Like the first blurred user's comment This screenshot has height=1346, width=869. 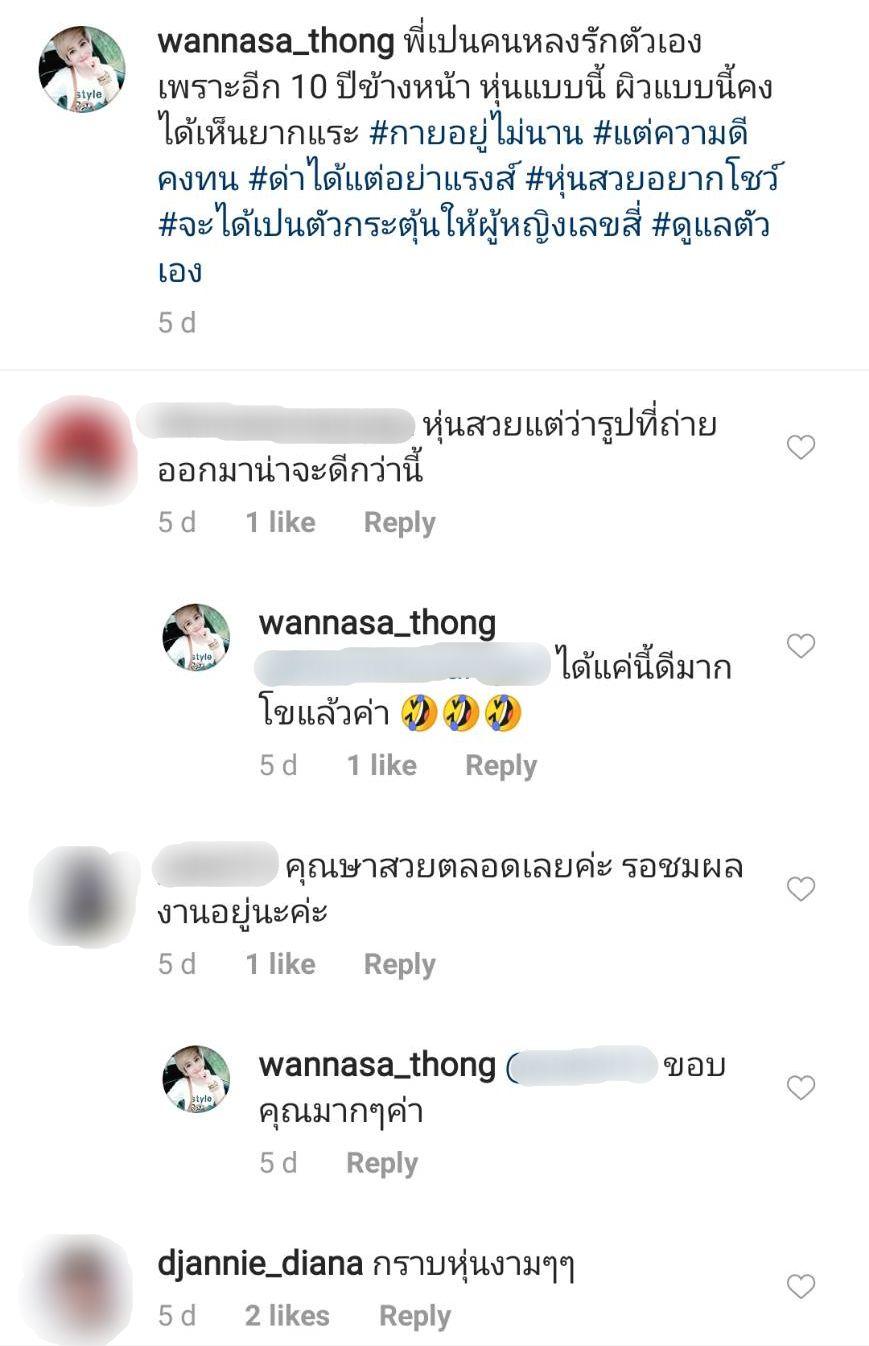click(x=801, y=447)
